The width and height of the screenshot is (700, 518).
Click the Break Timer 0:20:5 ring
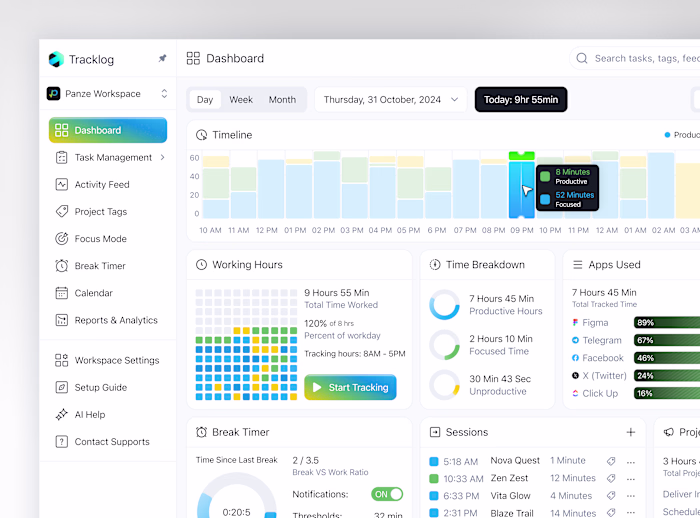[237, 496]
